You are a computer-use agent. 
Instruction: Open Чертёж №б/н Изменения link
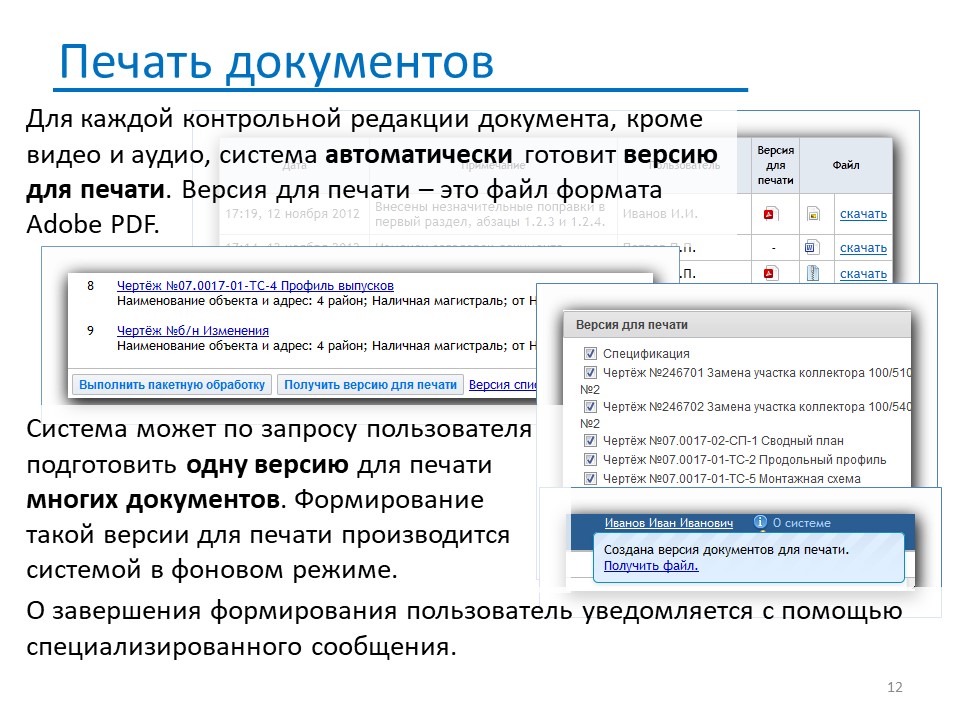pyautogui.click(x=193, y=331)
